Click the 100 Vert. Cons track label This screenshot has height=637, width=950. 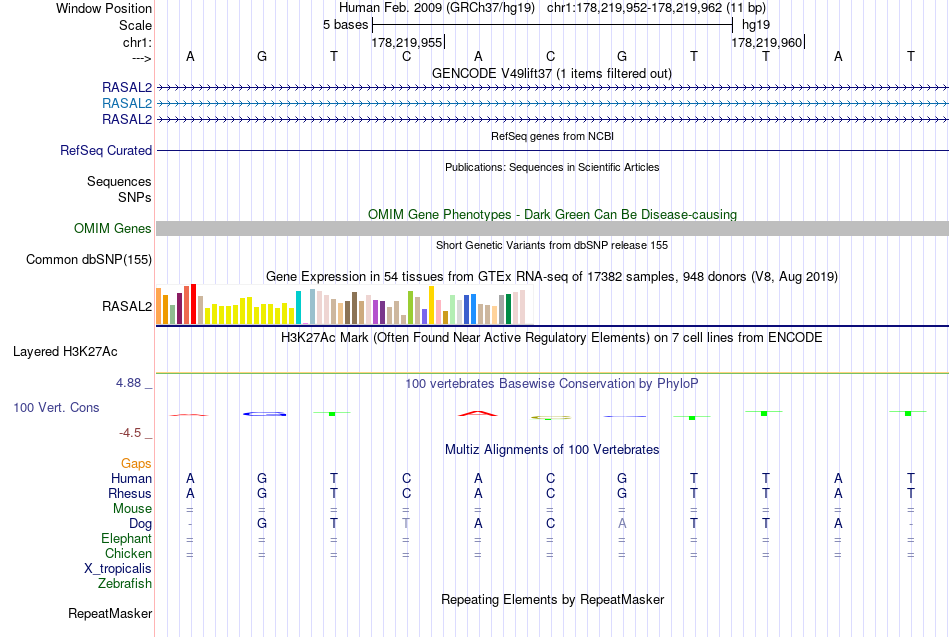pos(56,408)
